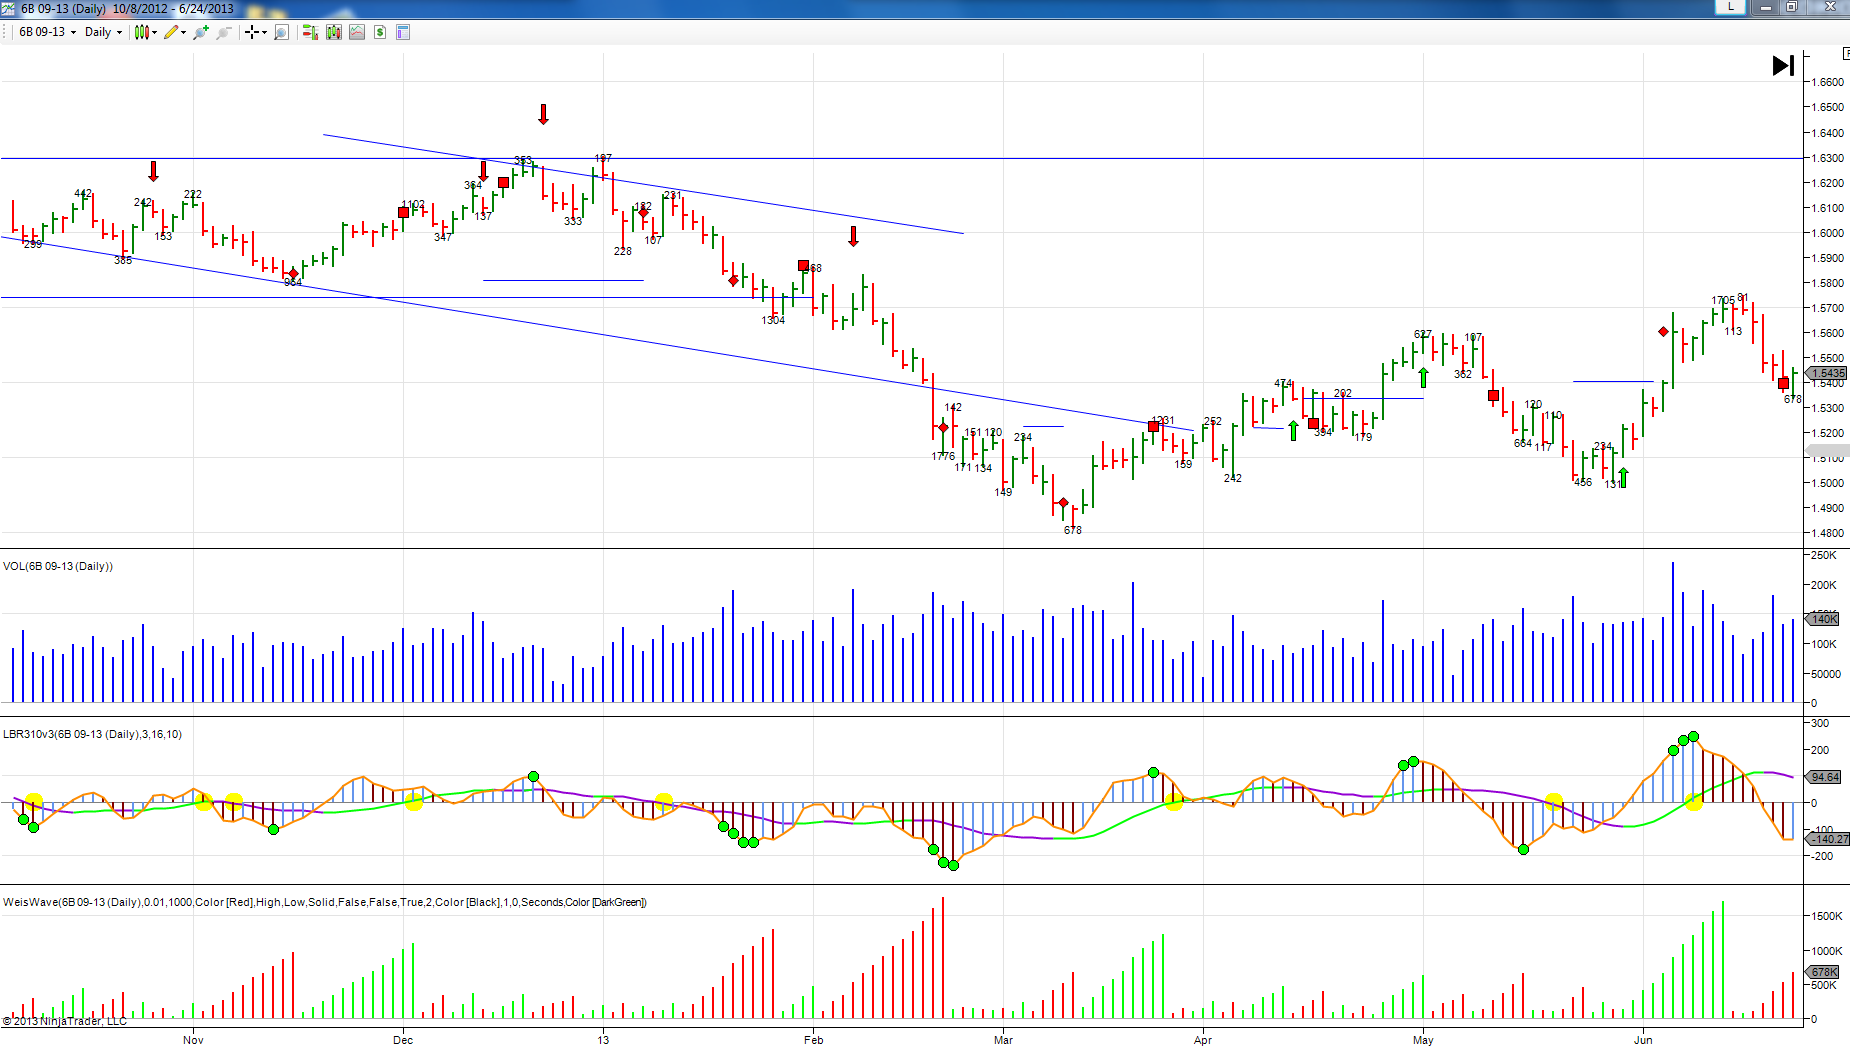Grab the toolbar grip handle
Image resolution: width=1850 pixels, height=1049 pixels.
pos(6,32)
